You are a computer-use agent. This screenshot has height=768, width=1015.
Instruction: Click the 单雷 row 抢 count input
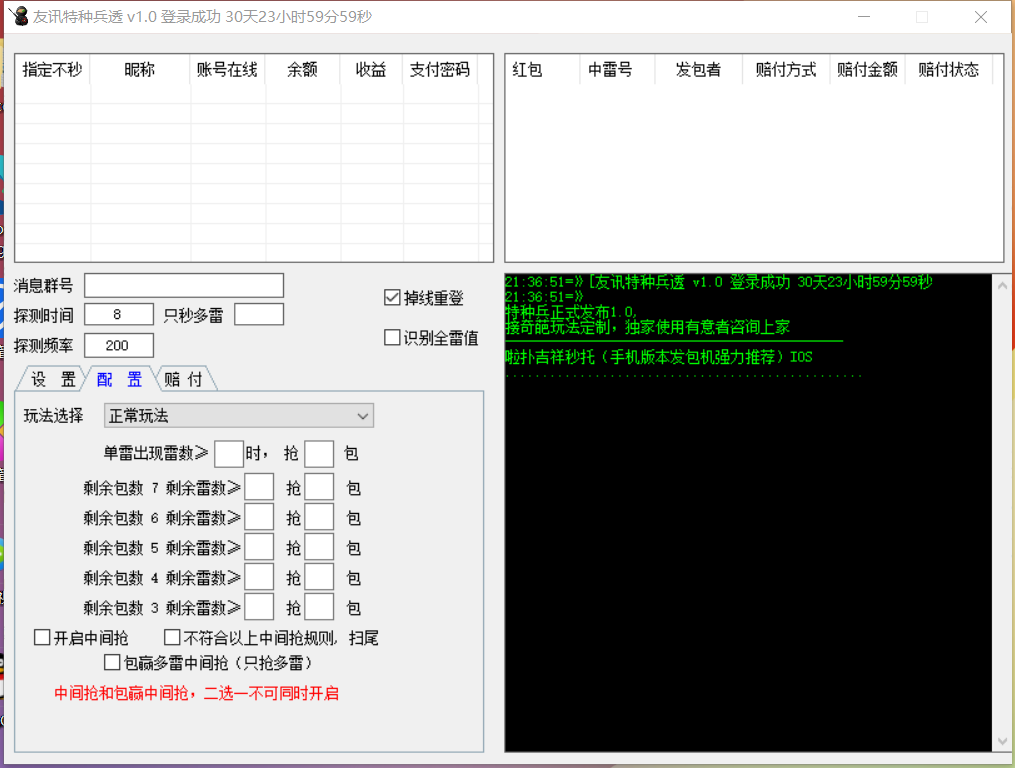click(x=319, y=454)
